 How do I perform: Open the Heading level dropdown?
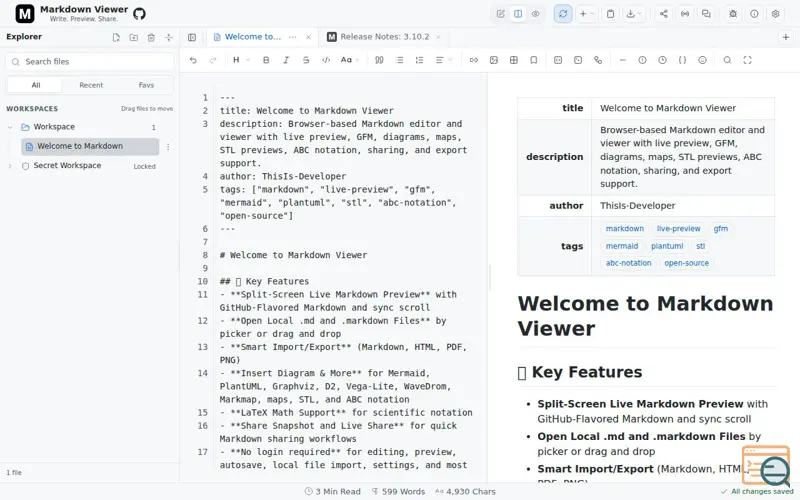coord(241,60)
